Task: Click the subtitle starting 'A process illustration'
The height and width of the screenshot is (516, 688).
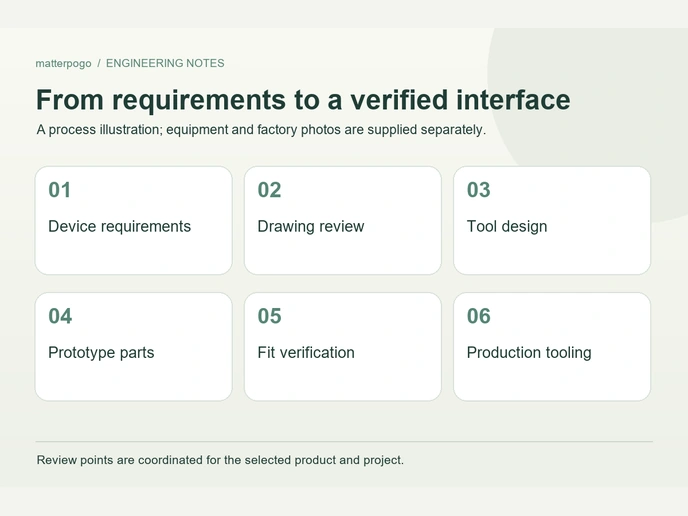Action: point(261,130)
